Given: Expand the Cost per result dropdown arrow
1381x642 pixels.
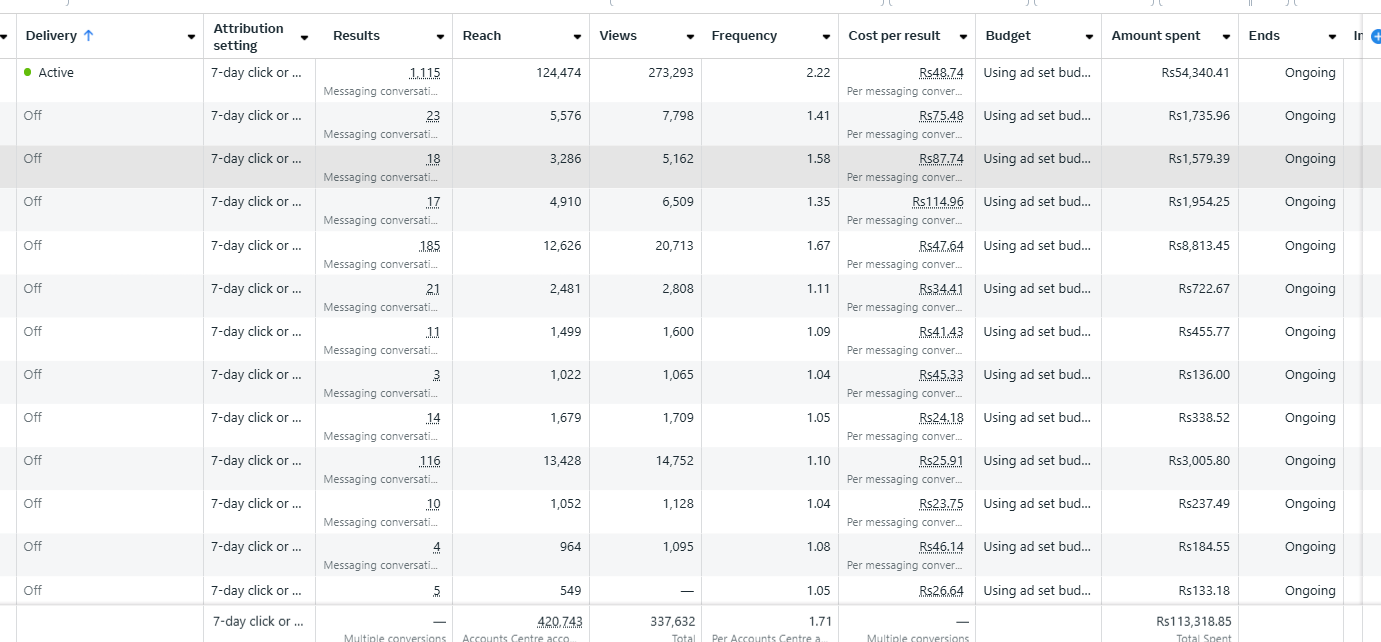Looking at the screenshot, I should tap(963, 37).
